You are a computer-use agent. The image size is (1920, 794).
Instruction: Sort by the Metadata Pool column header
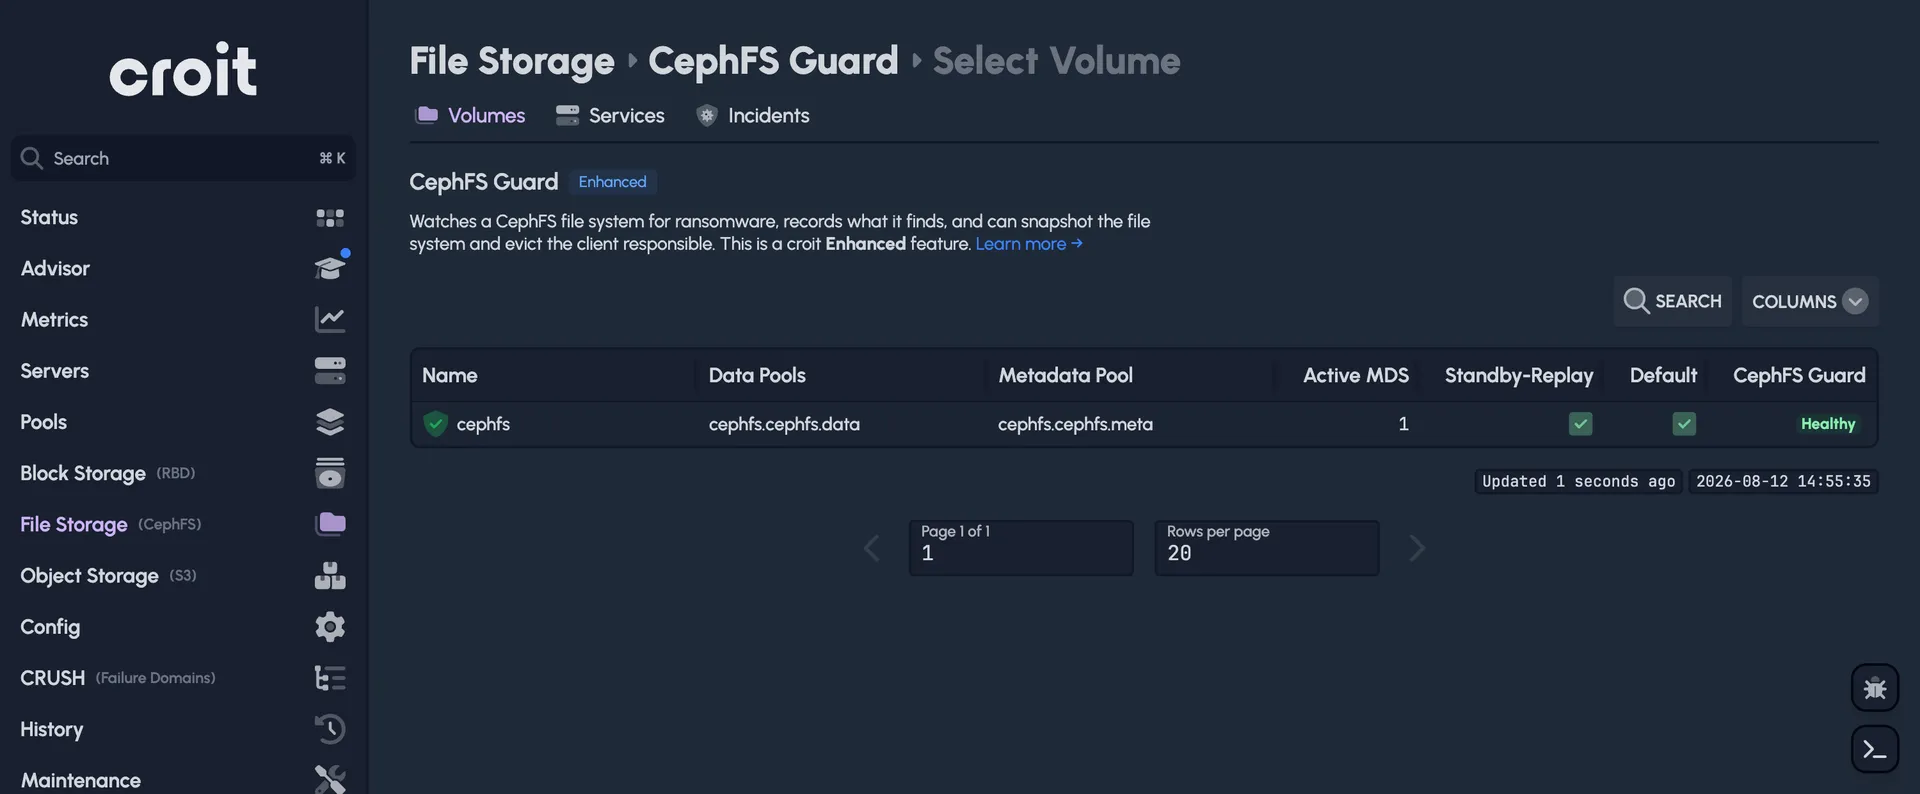[1065, 376]
